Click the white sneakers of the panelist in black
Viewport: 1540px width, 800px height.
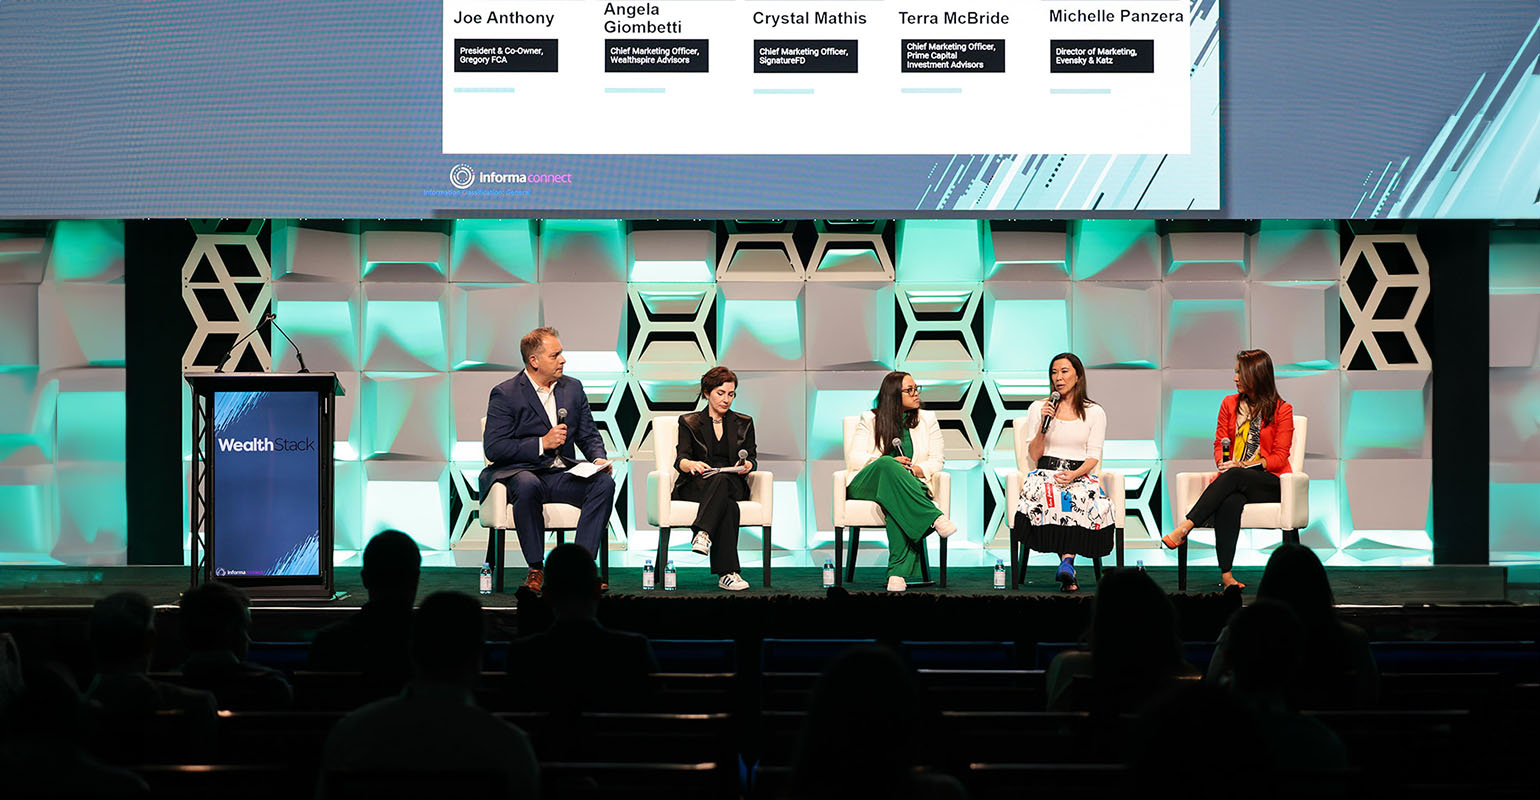pyautogui.click(x=732, y=580)
